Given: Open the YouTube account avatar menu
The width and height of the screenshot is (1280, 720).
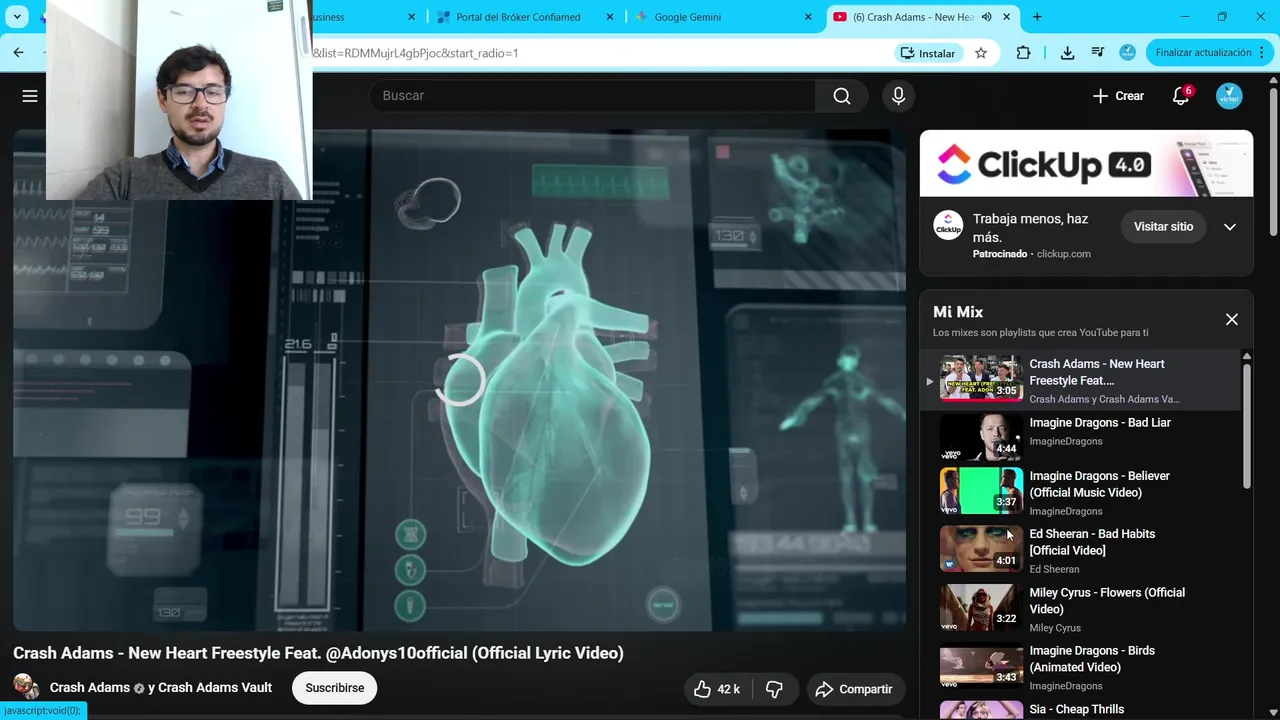Looking at the screenshot, I should [x=1229, y=96].
